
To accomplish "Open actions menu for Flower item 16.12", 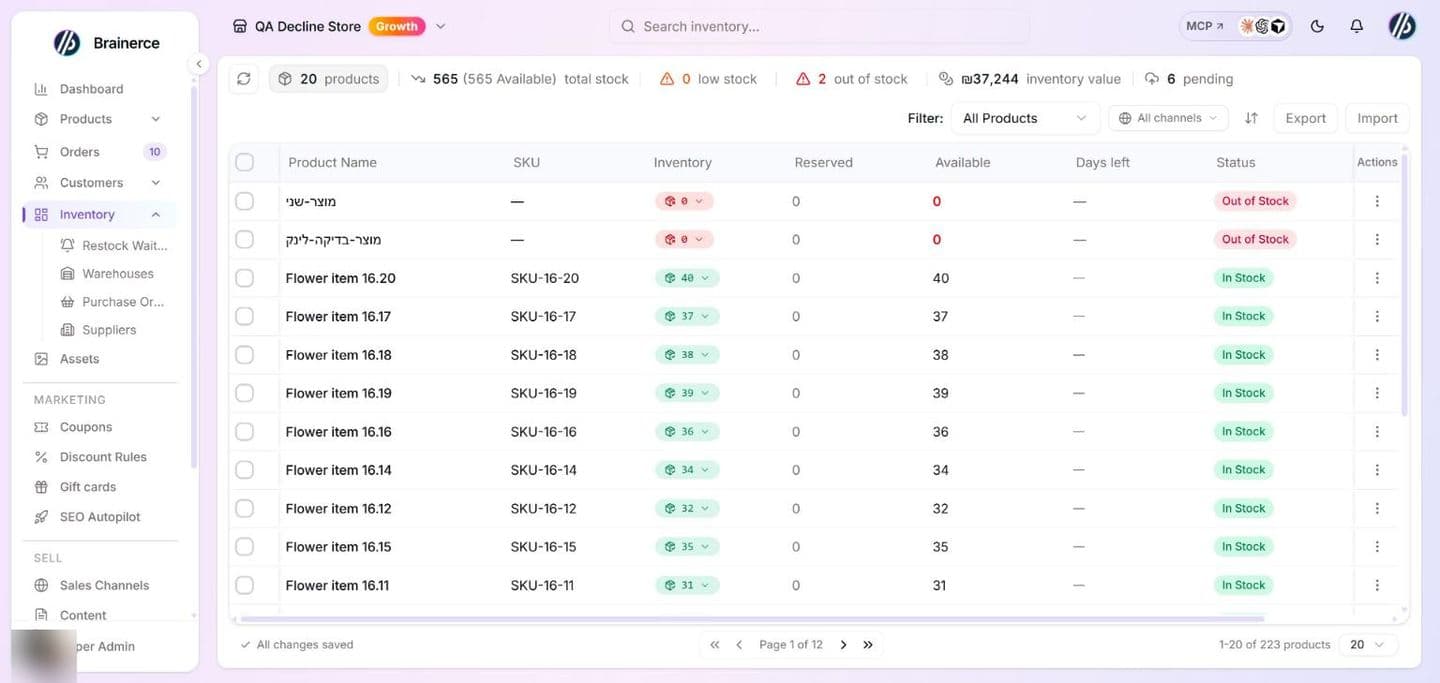I will coord(1377,508).
